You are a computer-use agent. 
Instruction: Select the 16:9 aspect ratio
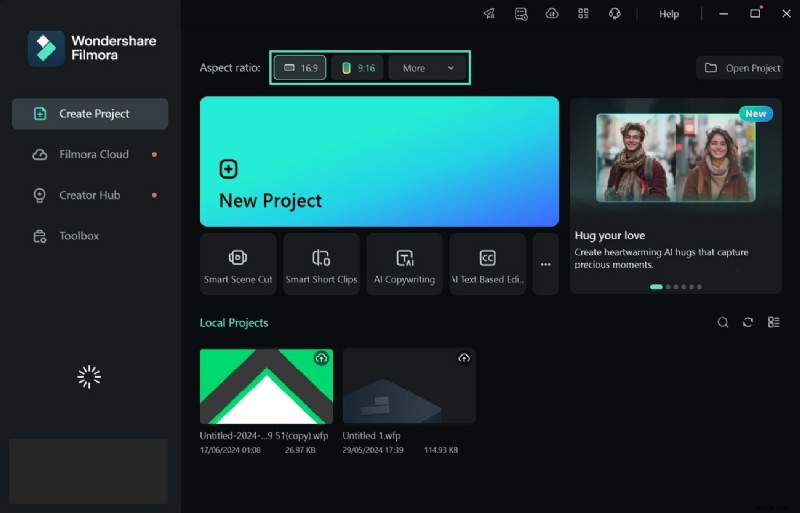coord(300,68)
